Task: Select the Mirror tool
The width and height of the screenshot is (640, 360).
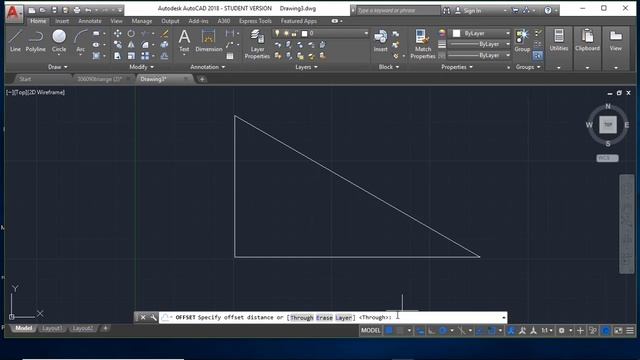Action: click(x=131, y=44)
